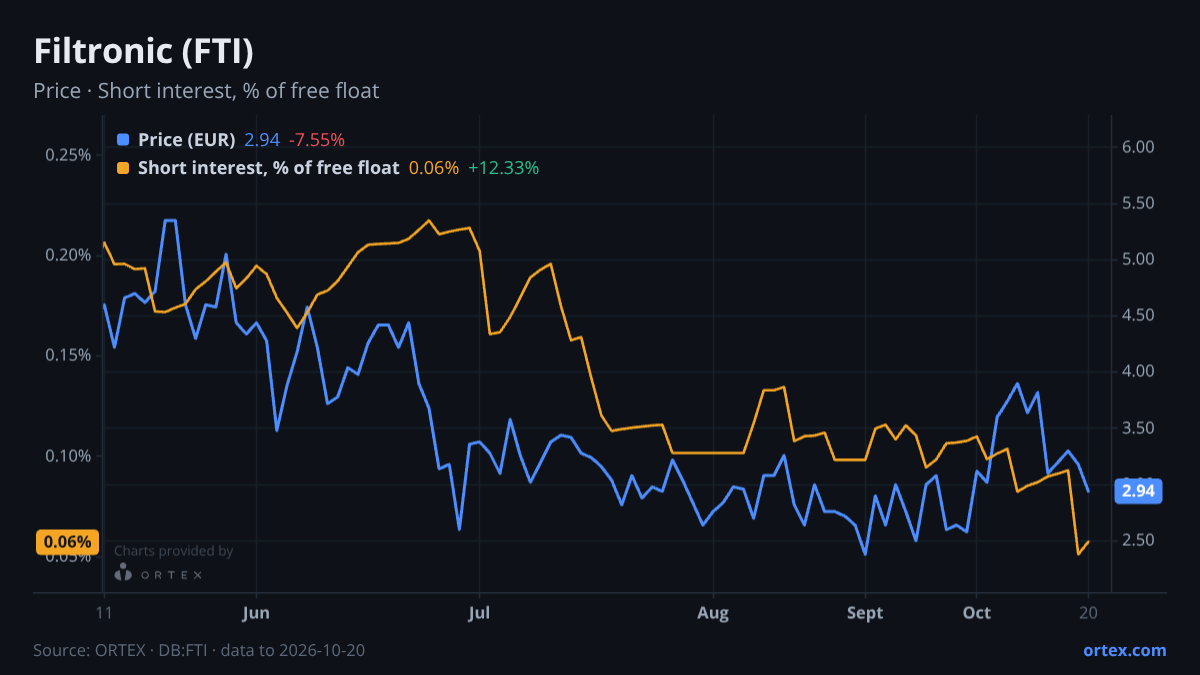
Task: Click the 3.50 right axis label
Action: tap(1139, 428)
